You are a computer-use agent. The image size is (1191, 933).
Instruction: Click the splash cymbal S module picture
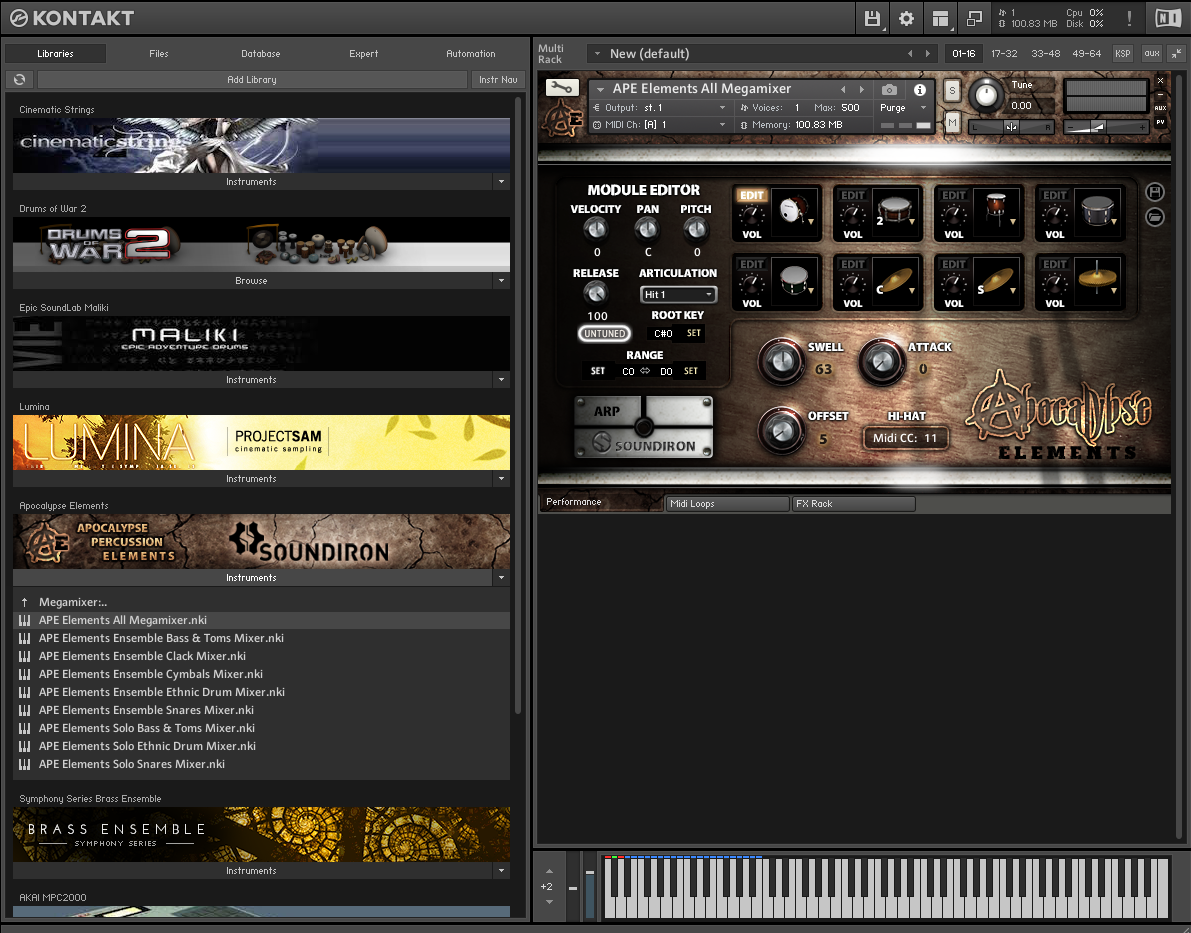pos(996,279)
